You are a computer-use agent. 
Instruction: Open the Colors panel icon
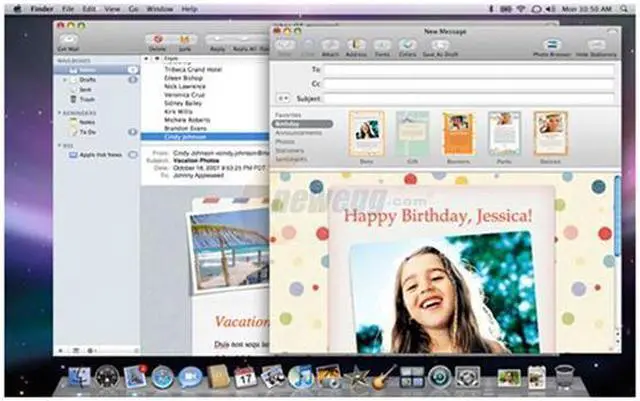[x=407, y=47]
